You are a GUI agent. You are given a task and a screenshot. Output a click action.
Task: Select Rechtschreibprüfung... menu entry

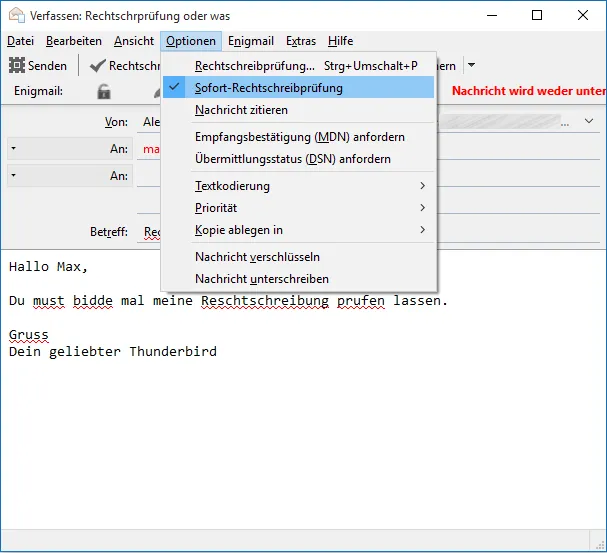point(298,65)
